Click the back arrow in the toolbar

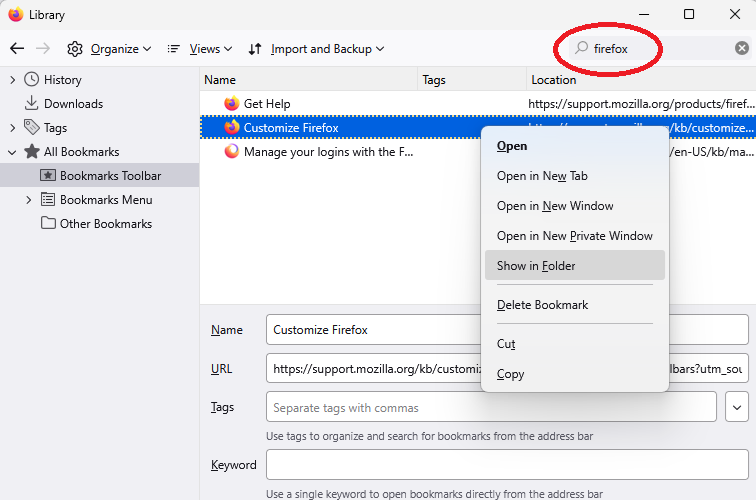pyautogui.click(x=17, y=49)
